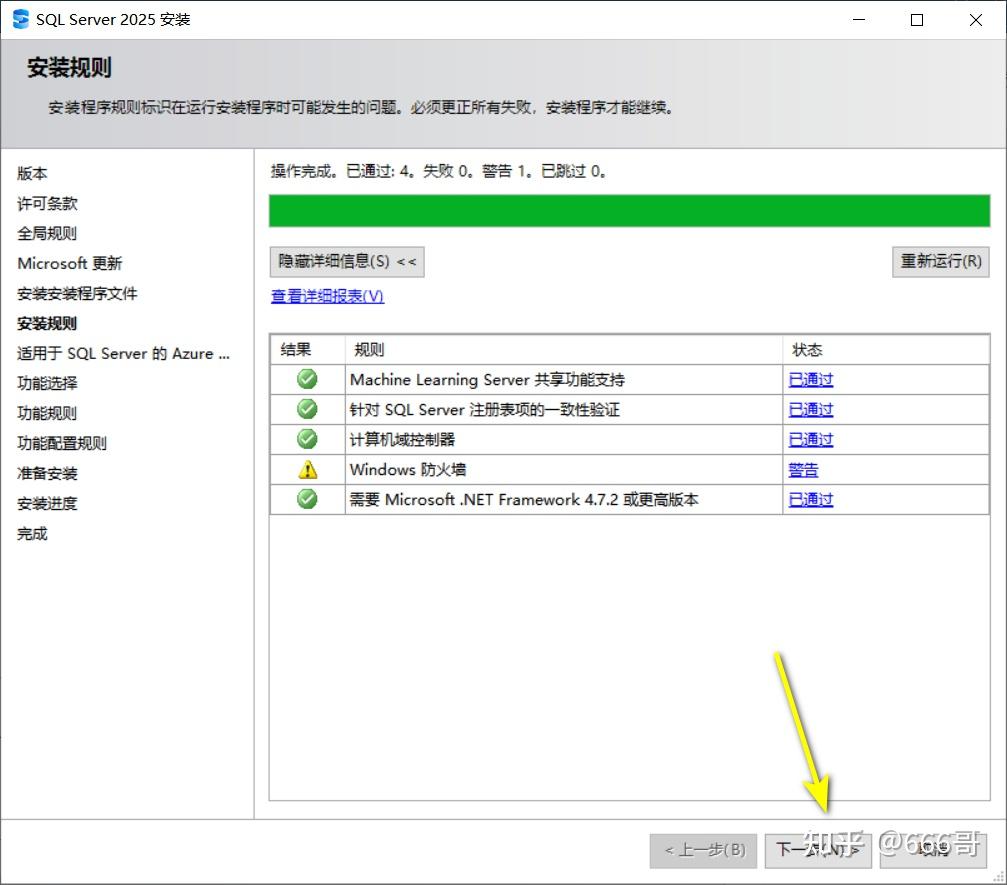Collapse details with 隐藏详细信息(S) button
1007x885 pixels.
(x=347, y=261)
